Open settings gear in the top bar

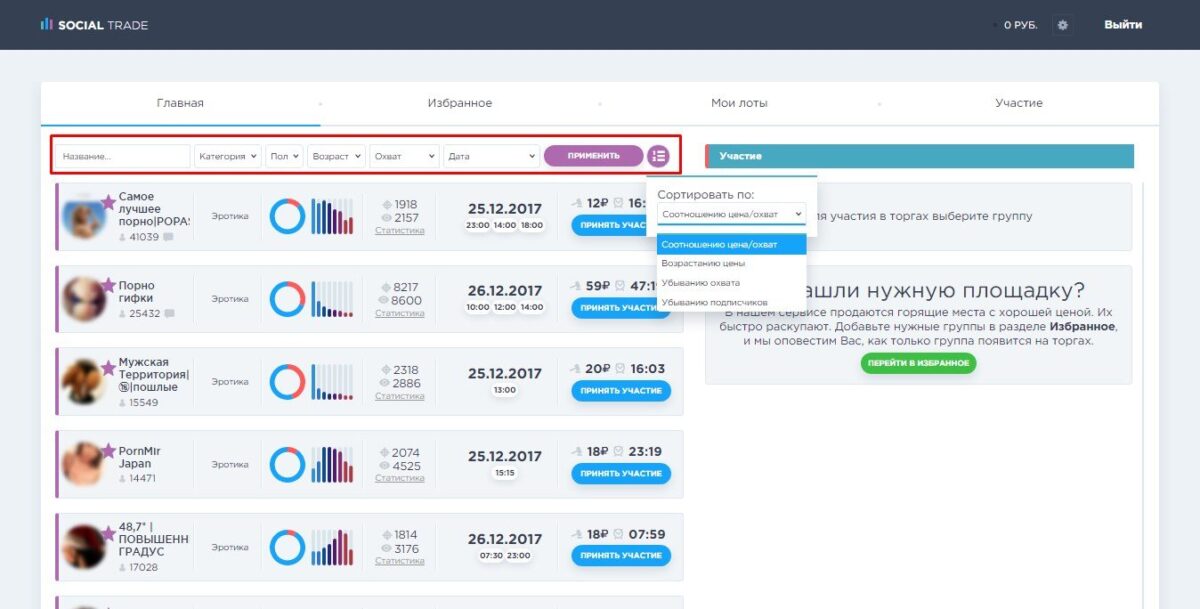tap(1062, 25)
